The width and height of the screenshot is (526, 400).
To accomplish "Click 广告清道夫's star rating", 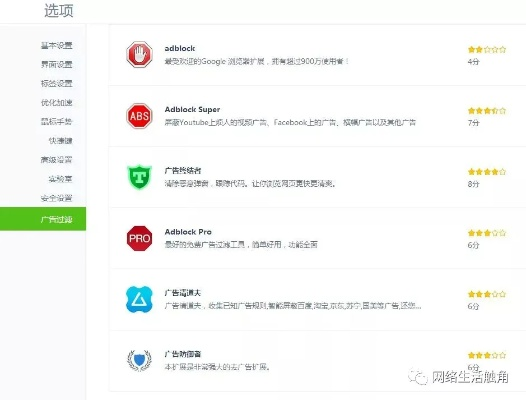I will [487, 294].
